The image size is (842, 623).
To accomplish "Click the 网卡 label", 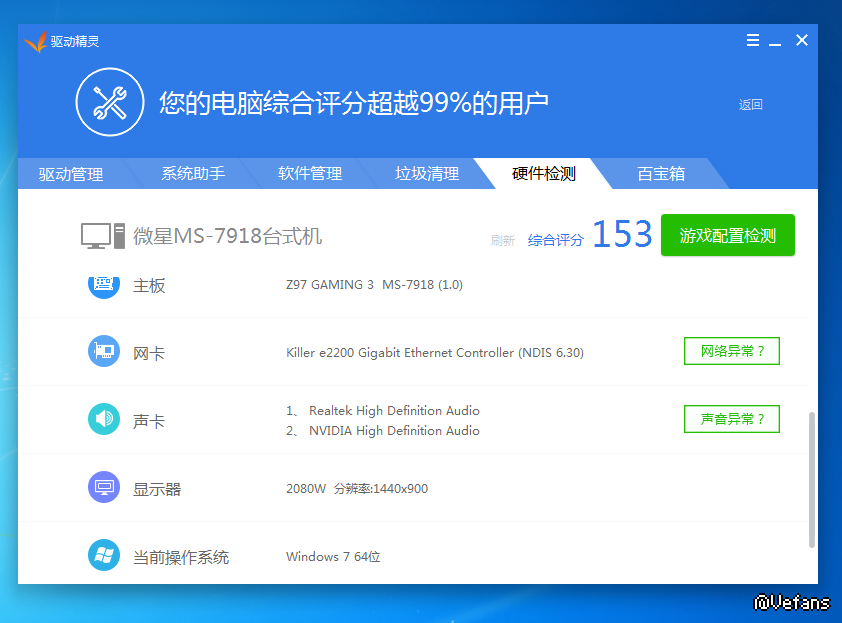I will [149, 353].
